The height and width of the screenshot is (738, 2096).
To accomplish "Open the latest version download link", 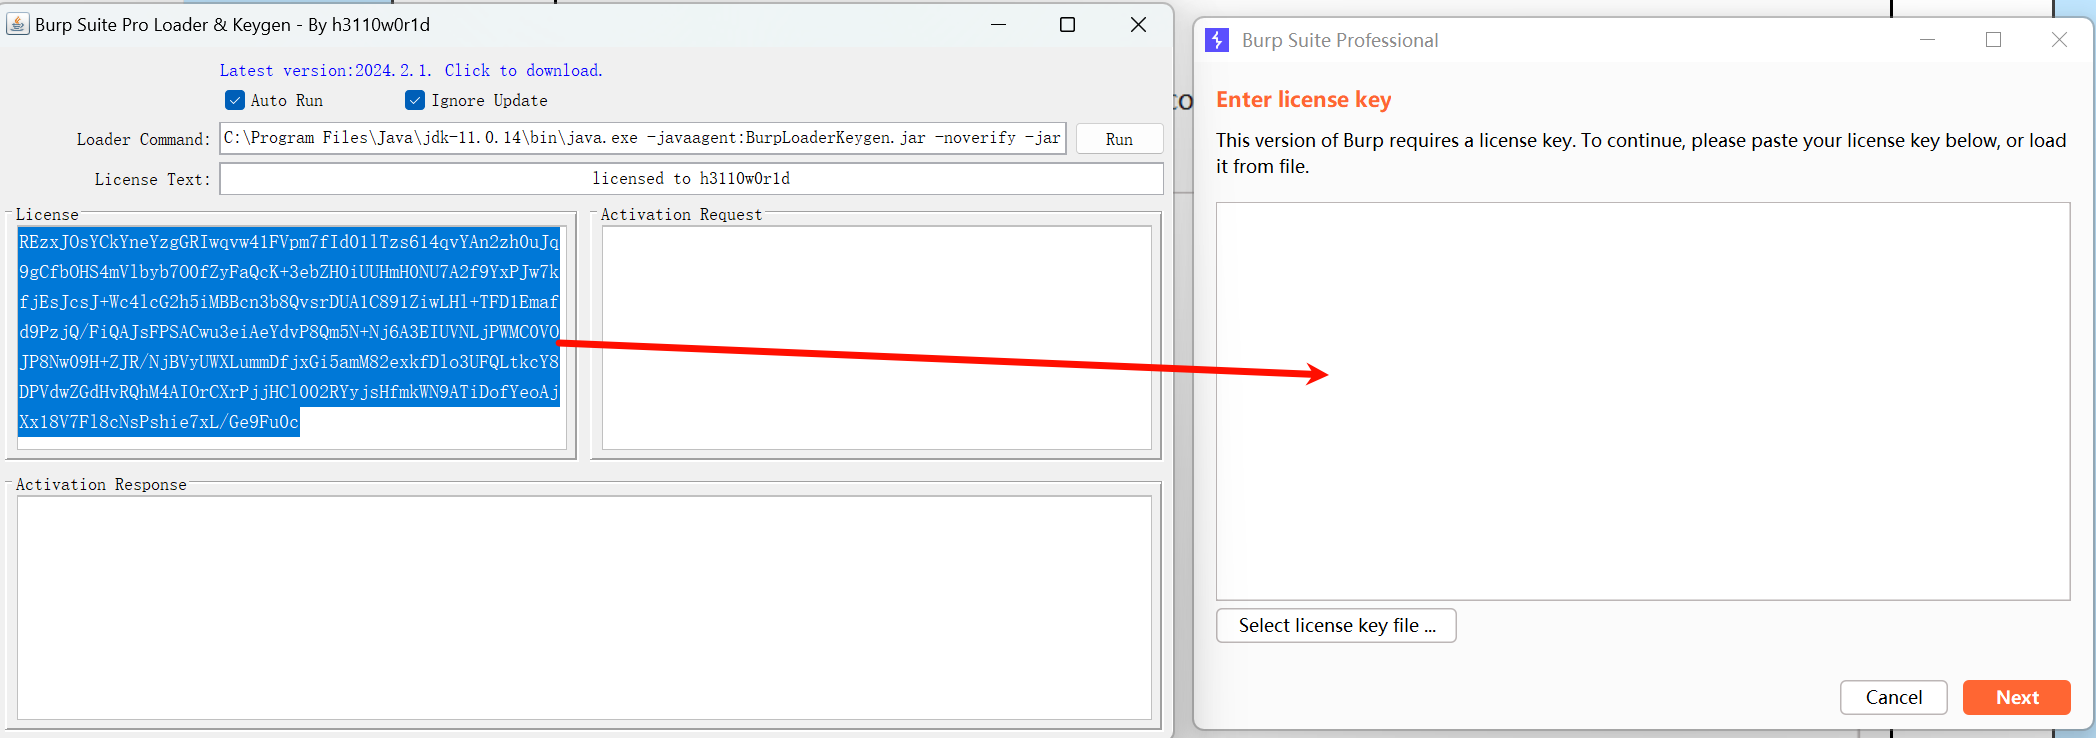I will coord(411,70).
